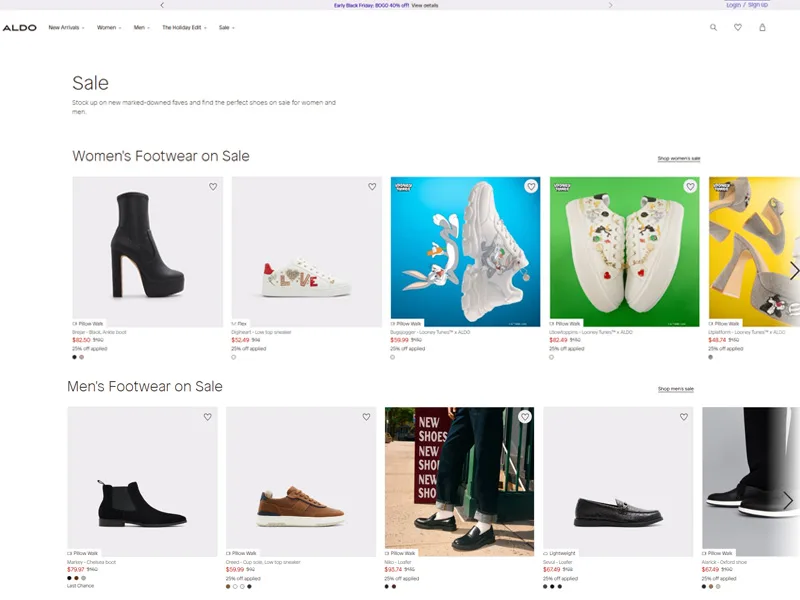
Task: Open Bugs Bunny sneaker image
Action: pyautogui.click(x=465, y=252)
